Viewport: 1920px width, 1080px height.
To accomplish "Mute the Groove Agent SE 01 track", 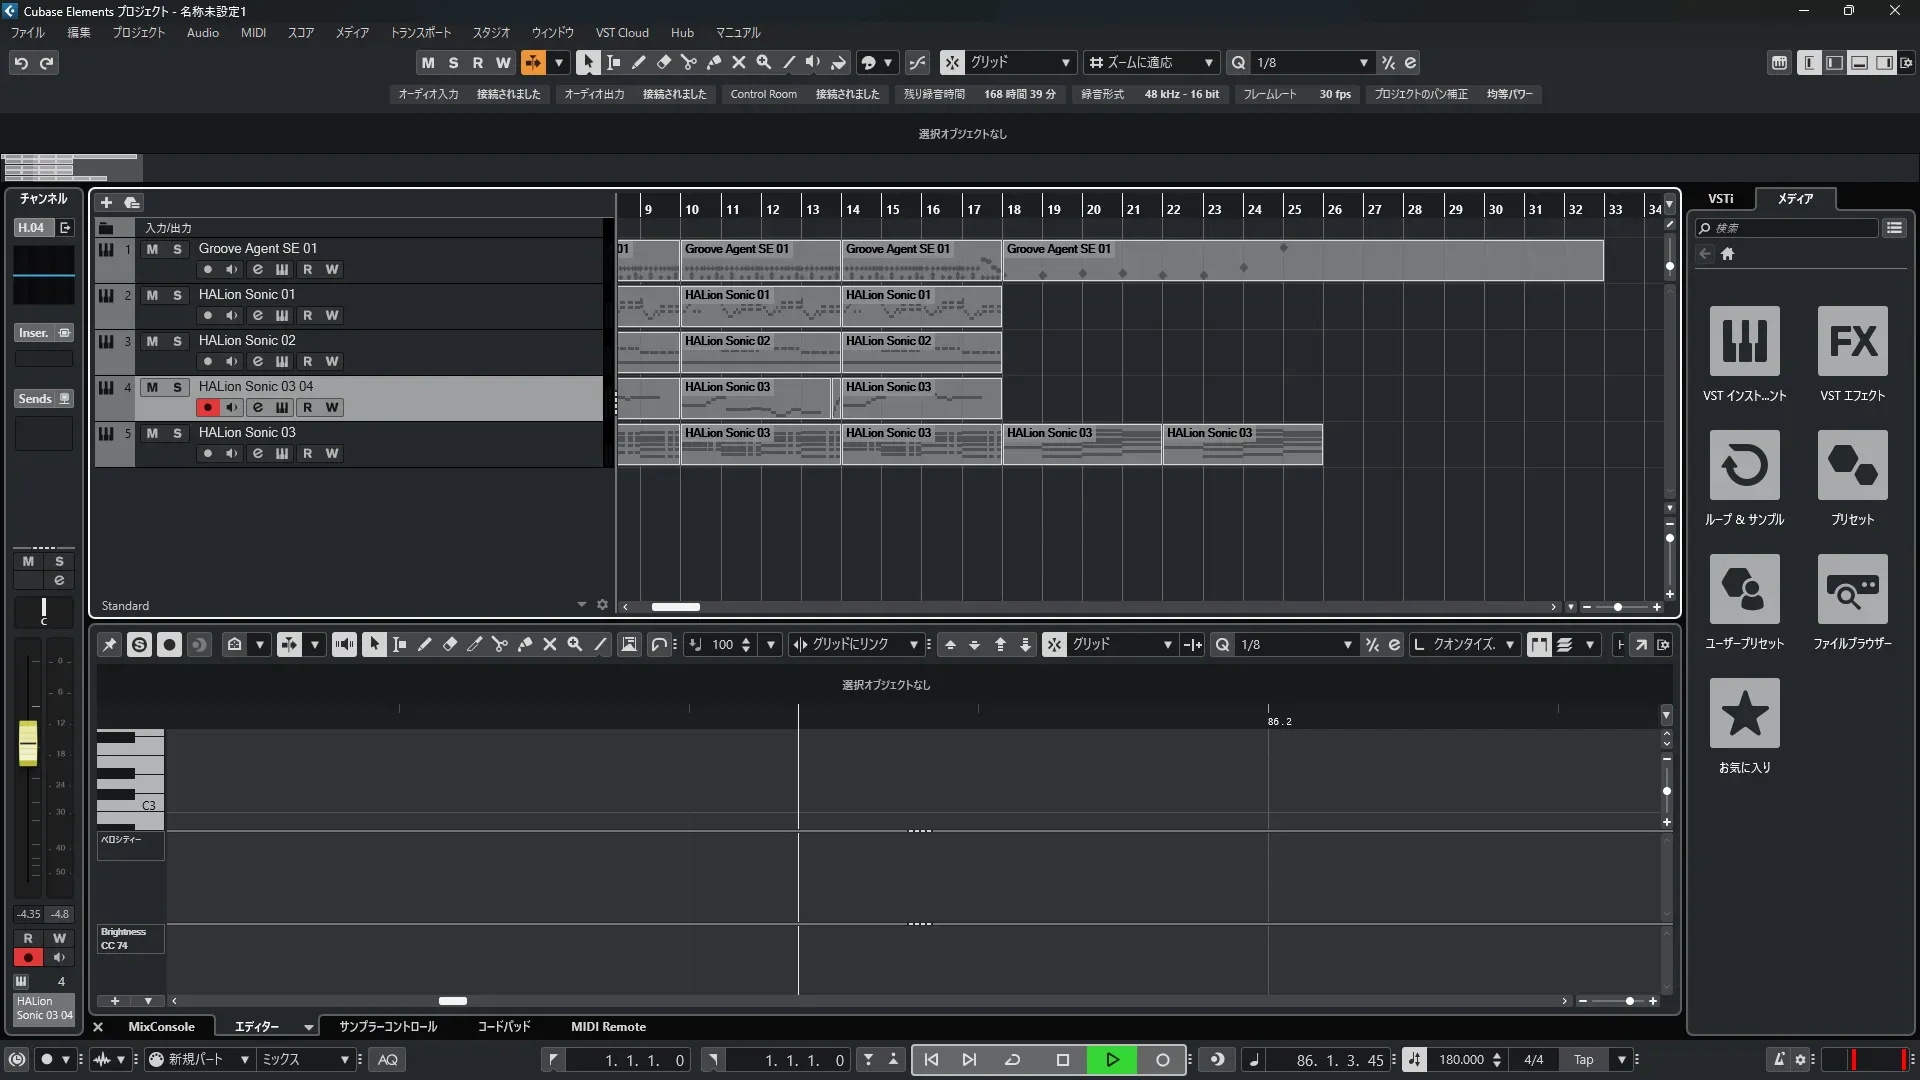I will 152,249.
